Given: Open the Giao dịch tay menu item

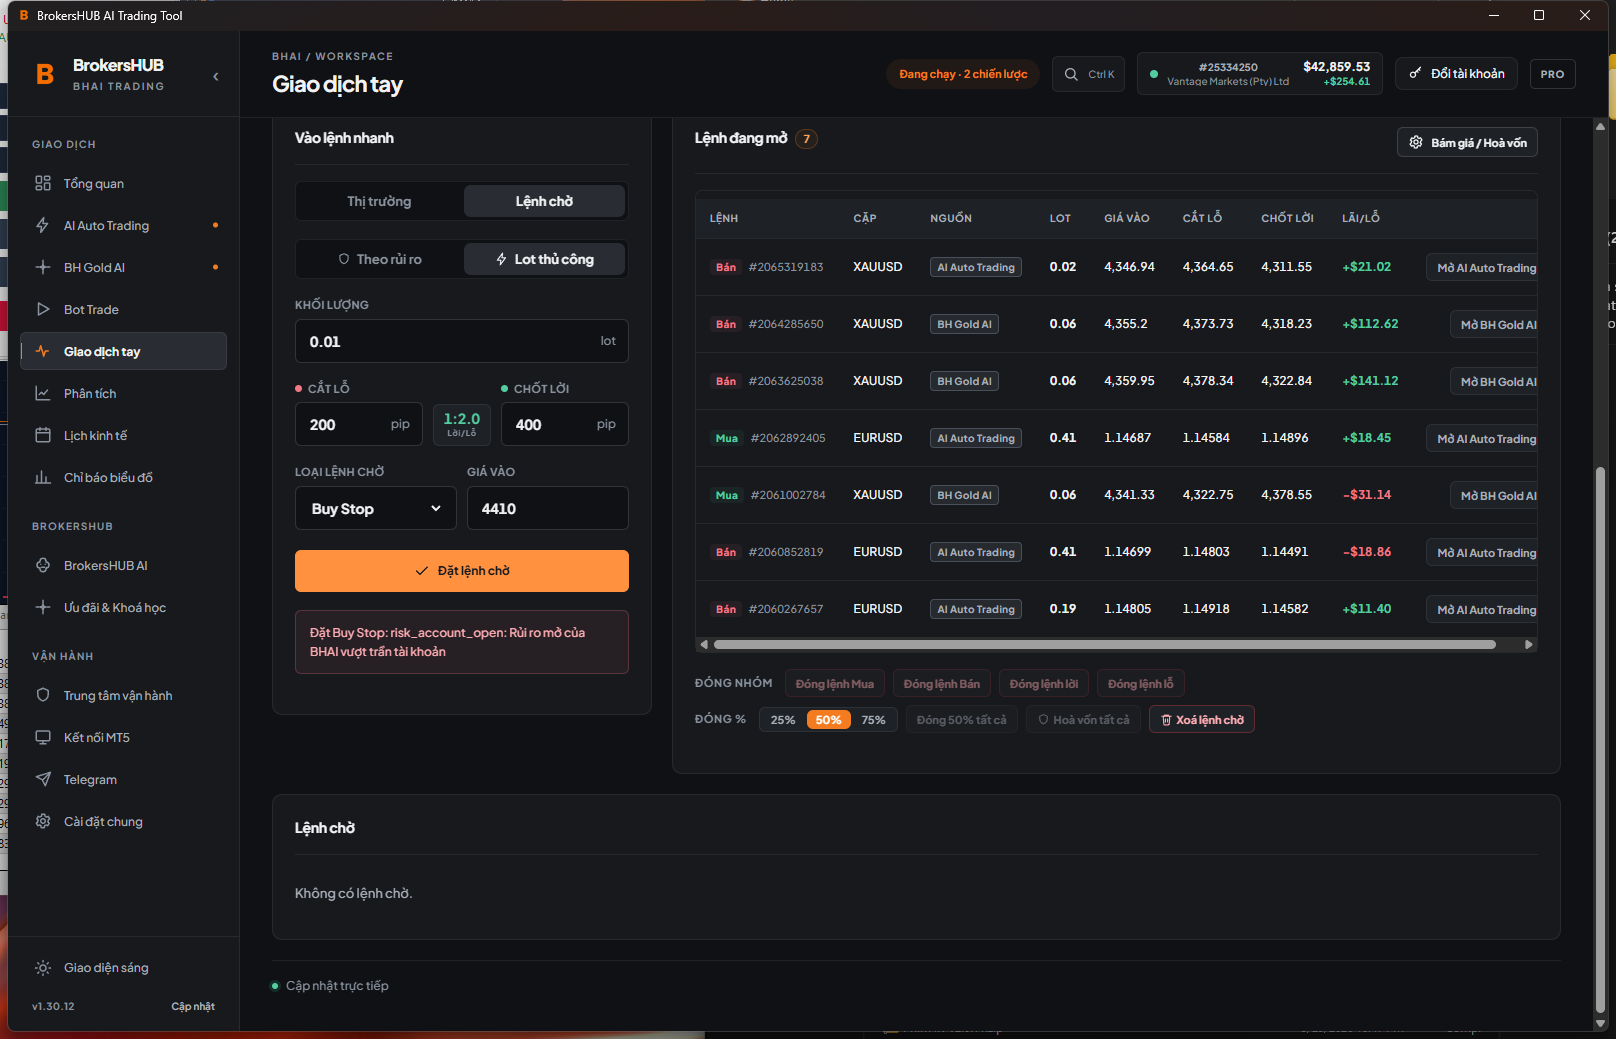Looking at the screenshot, I should (124, 351).
